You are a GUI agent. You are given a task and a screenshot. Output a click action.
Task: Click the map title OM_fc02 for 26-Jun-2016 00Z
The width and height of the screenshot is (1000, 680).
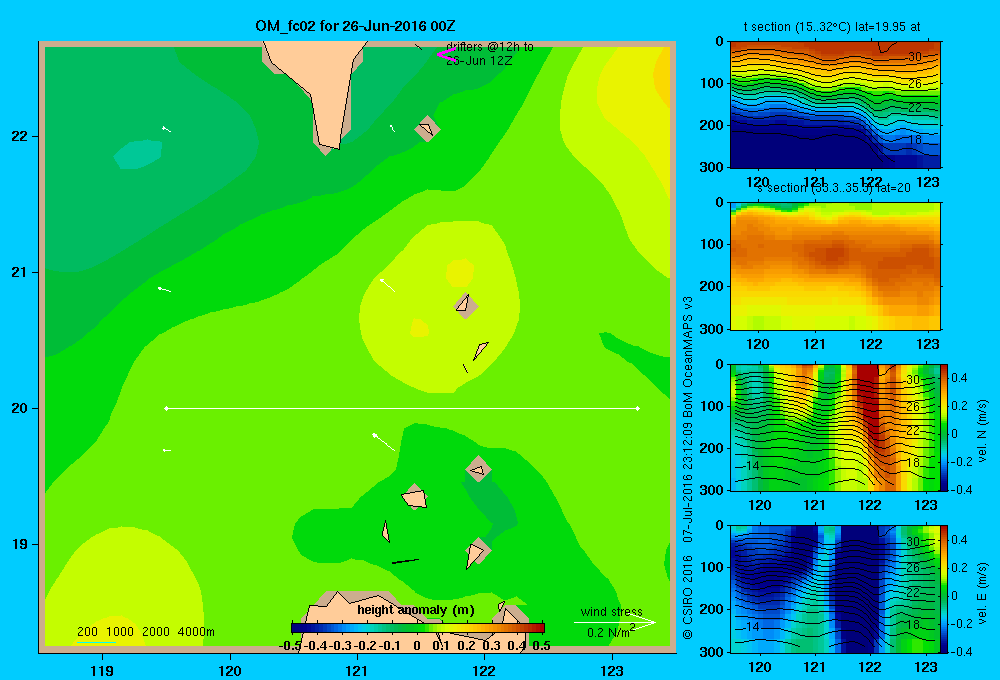tap(355, 26)
